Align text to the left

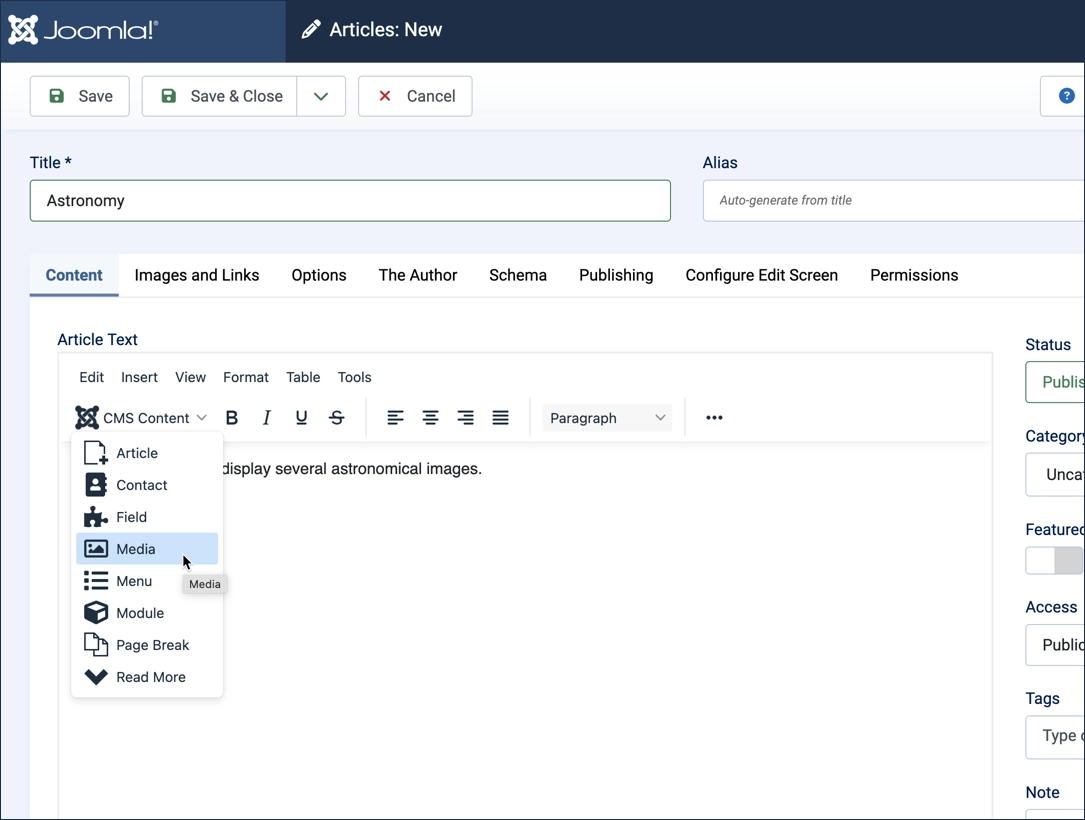tap(395, 418)
